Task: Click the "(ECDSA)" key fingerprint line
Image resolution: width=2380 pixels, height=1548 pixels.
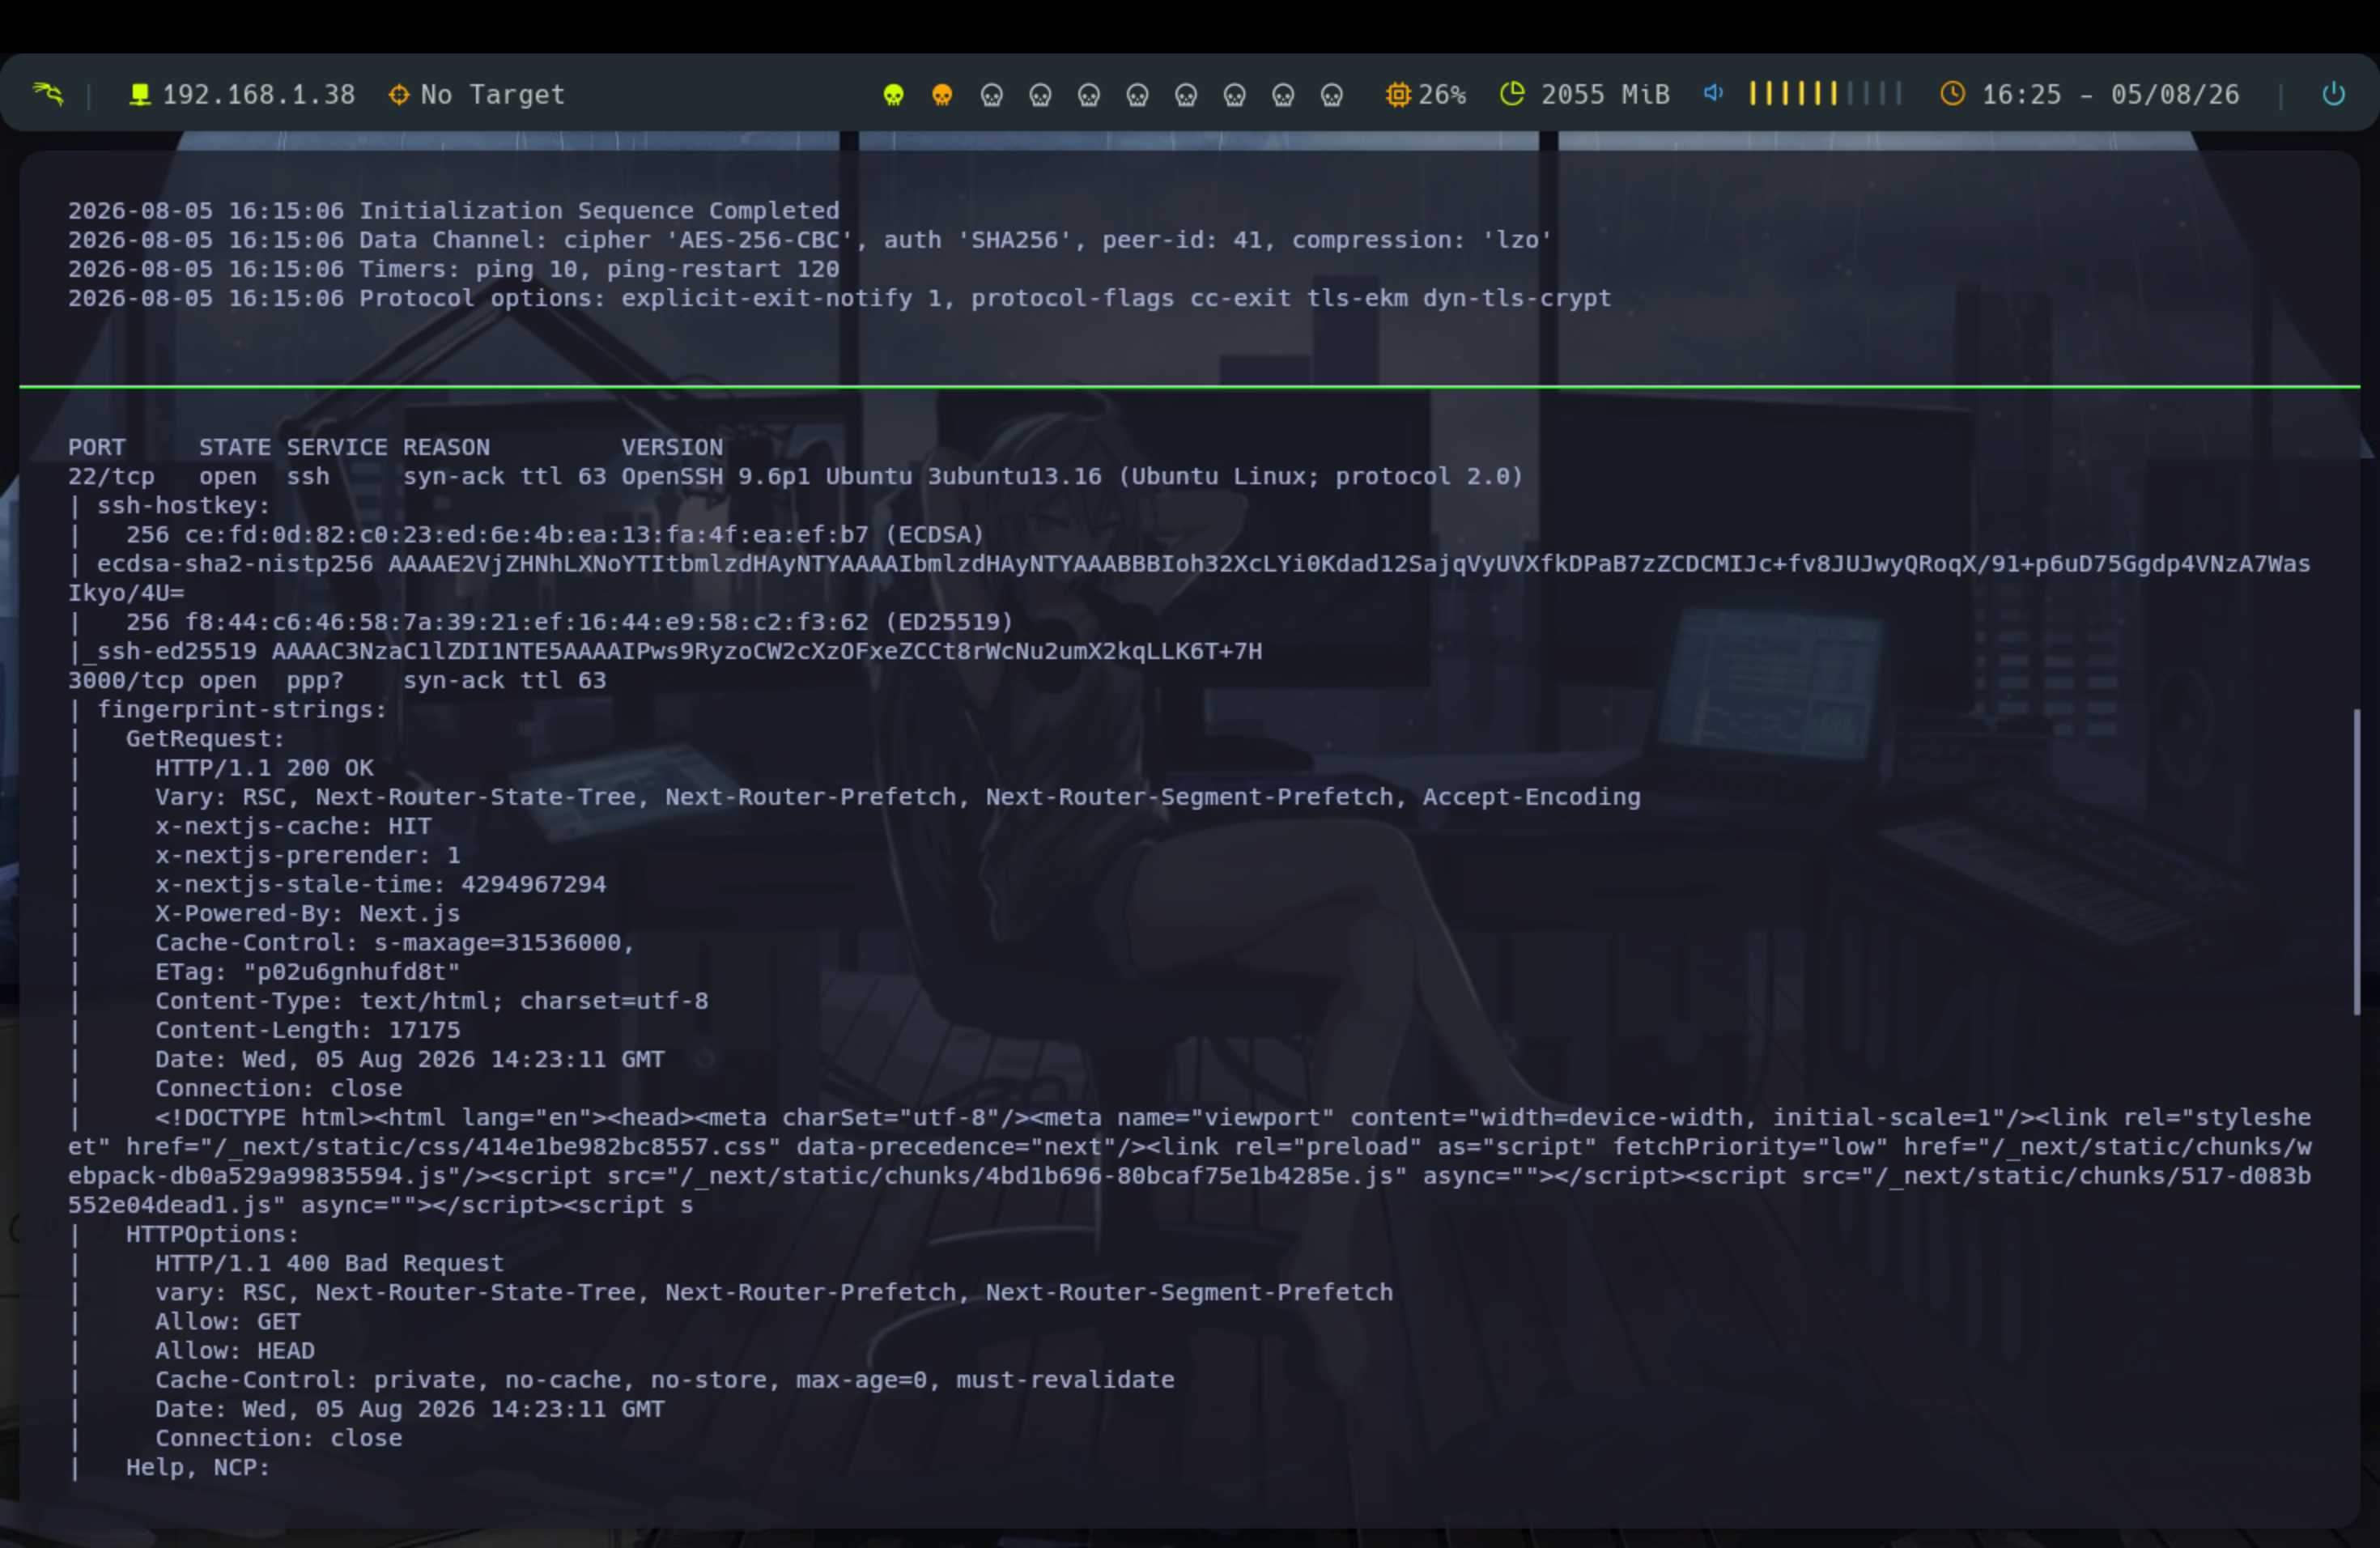Action: pos(555,534)
